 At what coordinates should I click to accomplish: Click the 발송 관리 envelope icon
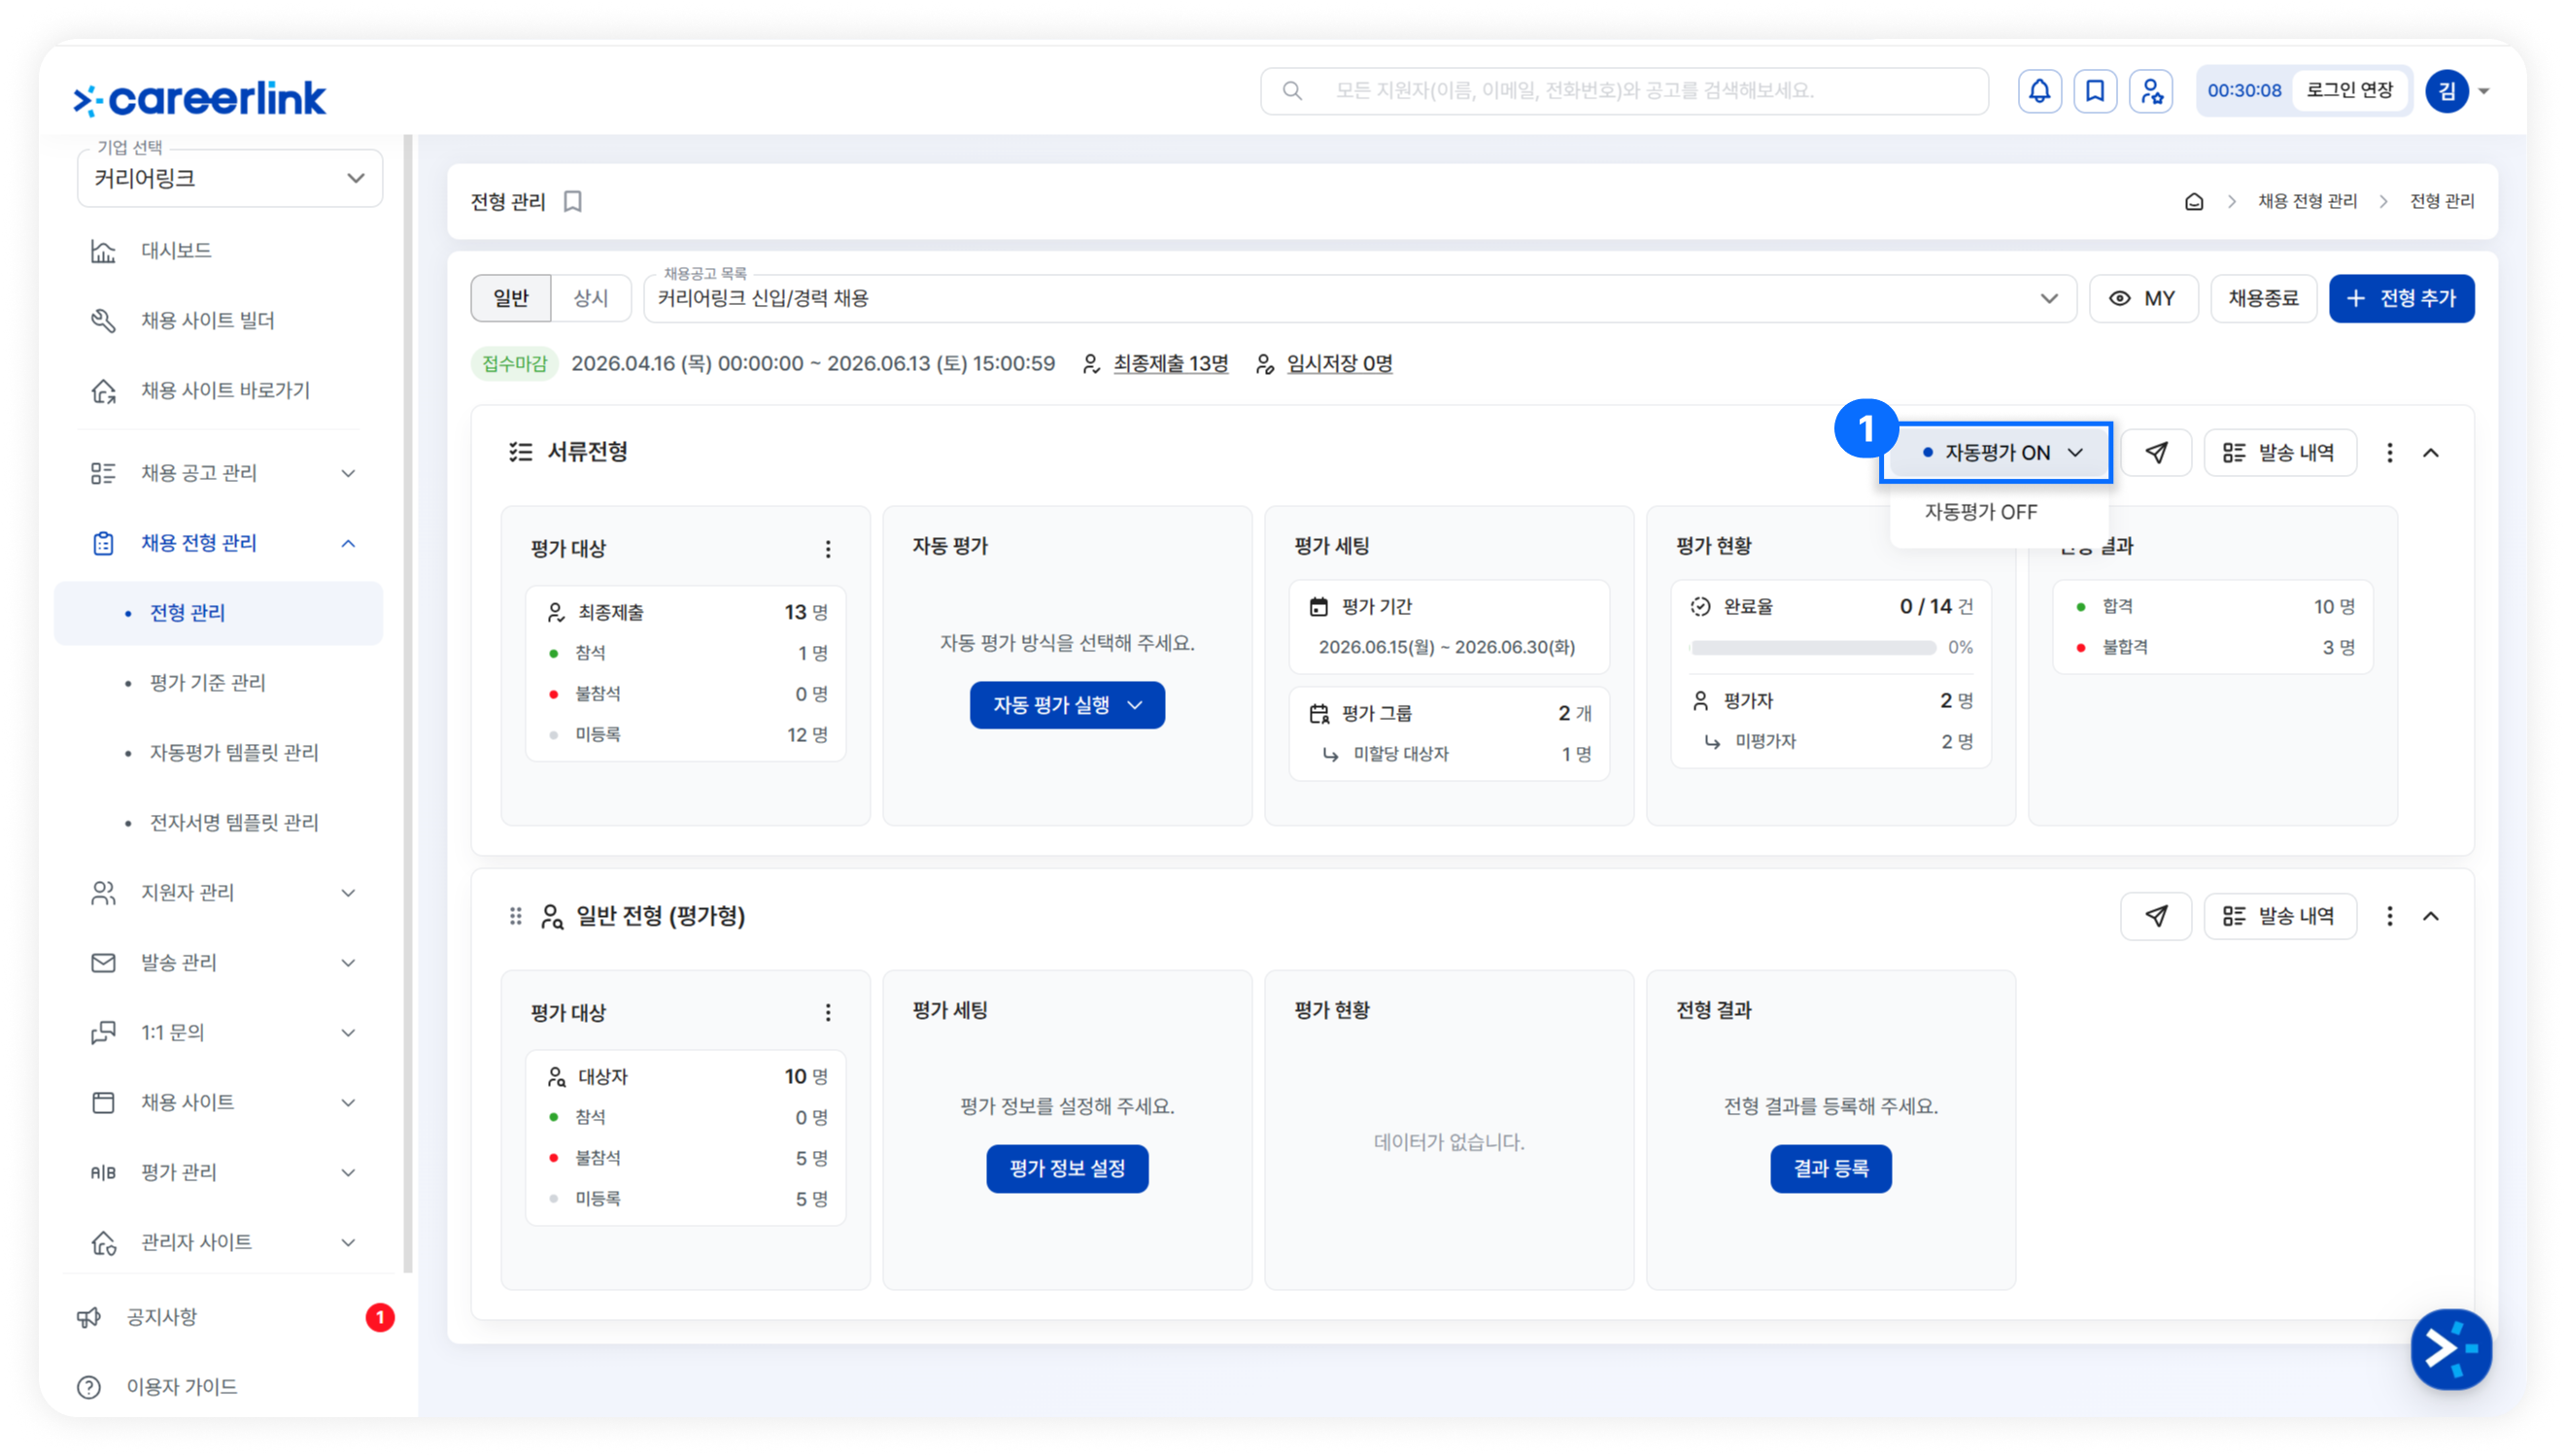(x=103, y=963)
